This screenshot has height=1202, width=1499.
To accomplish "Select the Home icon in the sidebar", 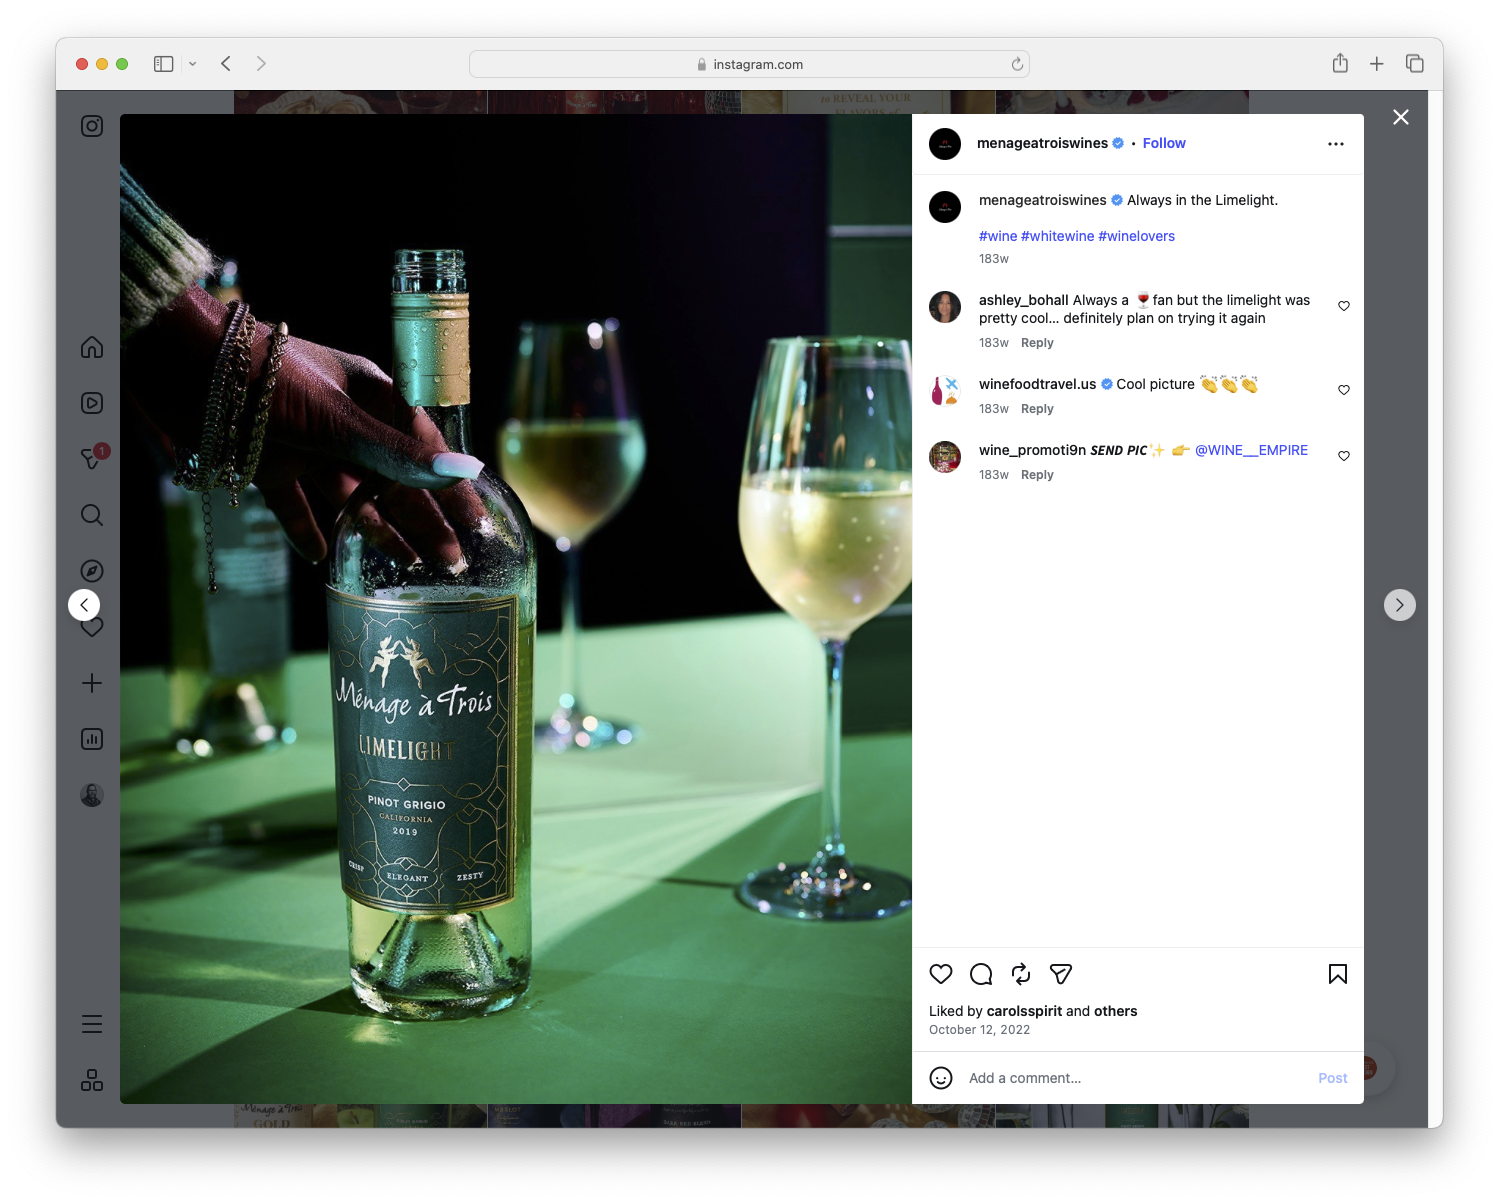I will (x=91, y=347).
